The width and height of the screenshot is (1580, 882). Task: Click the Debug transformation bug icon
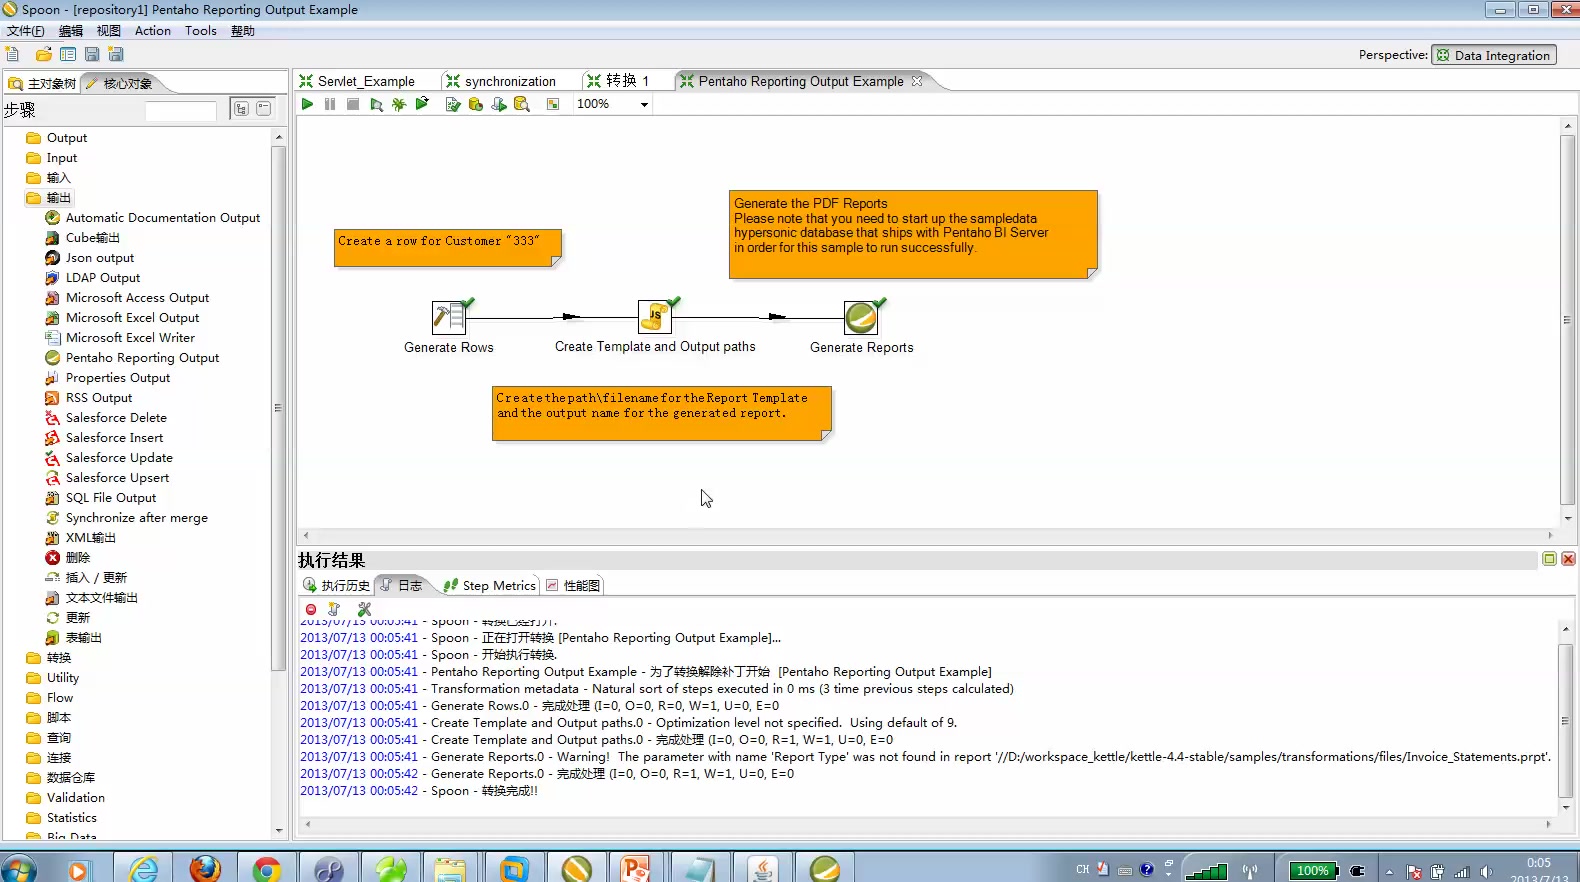pyautogui.click(x=399, y=104)
